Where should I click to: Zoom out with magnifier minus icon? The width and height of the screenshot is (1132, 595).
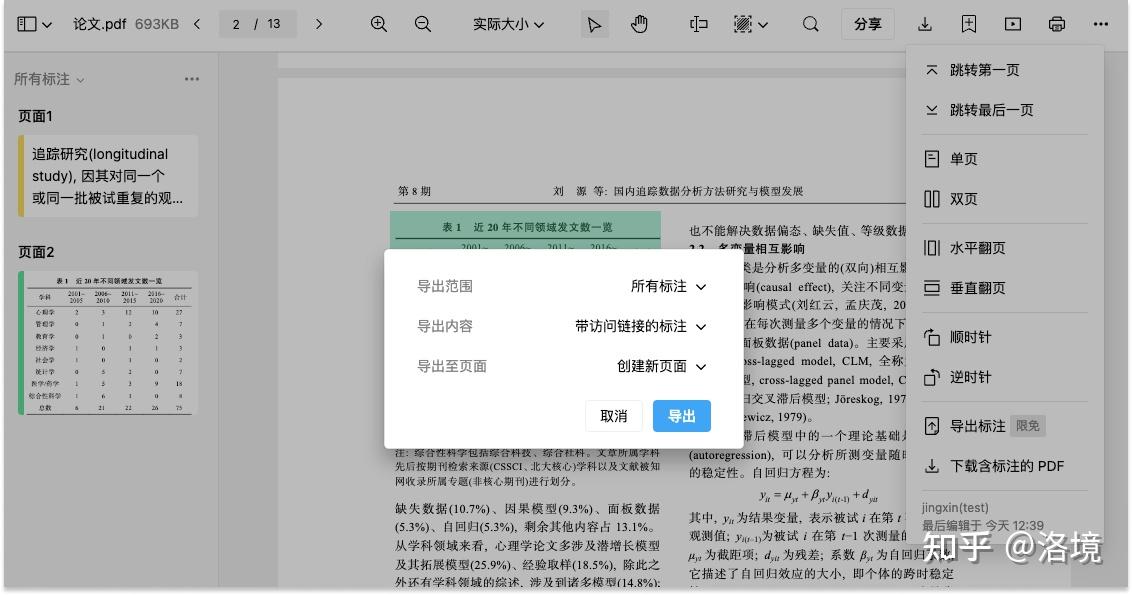422,24
